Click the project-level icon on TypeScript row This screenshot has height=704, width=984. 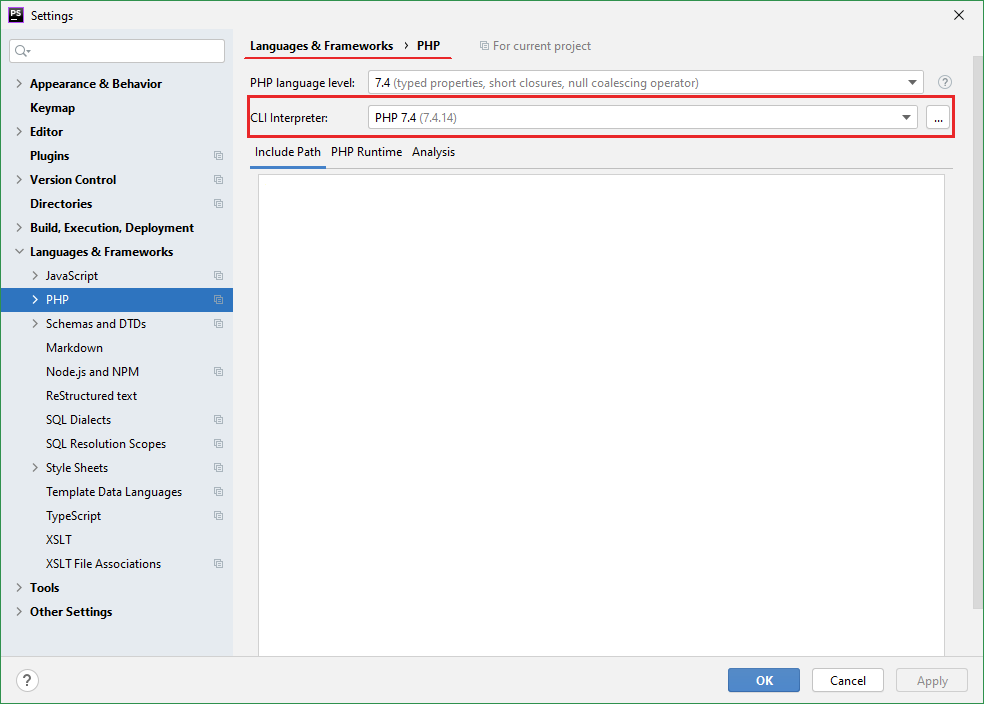(x=218, y=516)
